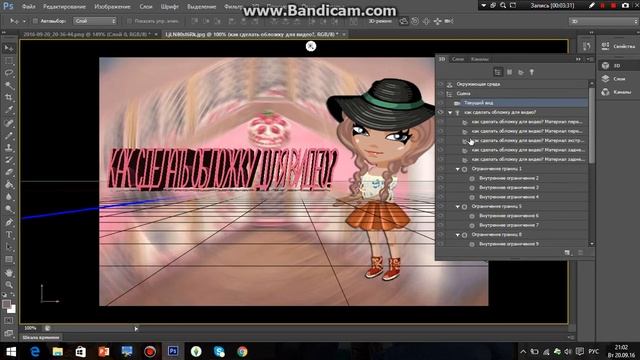Click the 100% zoom level field
640x360 pixels.
coord(30,328)
